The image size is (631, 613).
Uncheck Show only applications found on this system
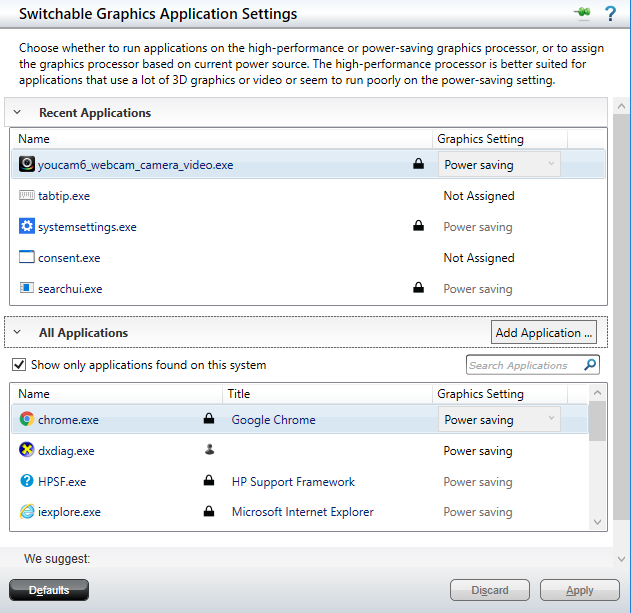click(x=18, y=365)
